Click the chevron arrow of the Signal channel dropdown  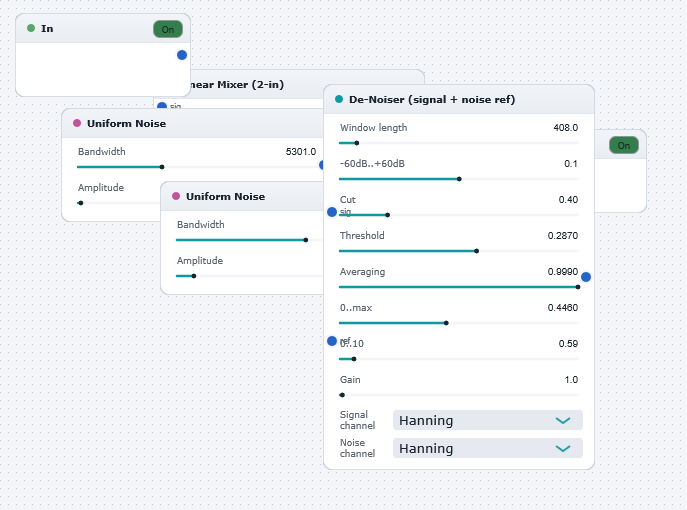tap(563, 421)
